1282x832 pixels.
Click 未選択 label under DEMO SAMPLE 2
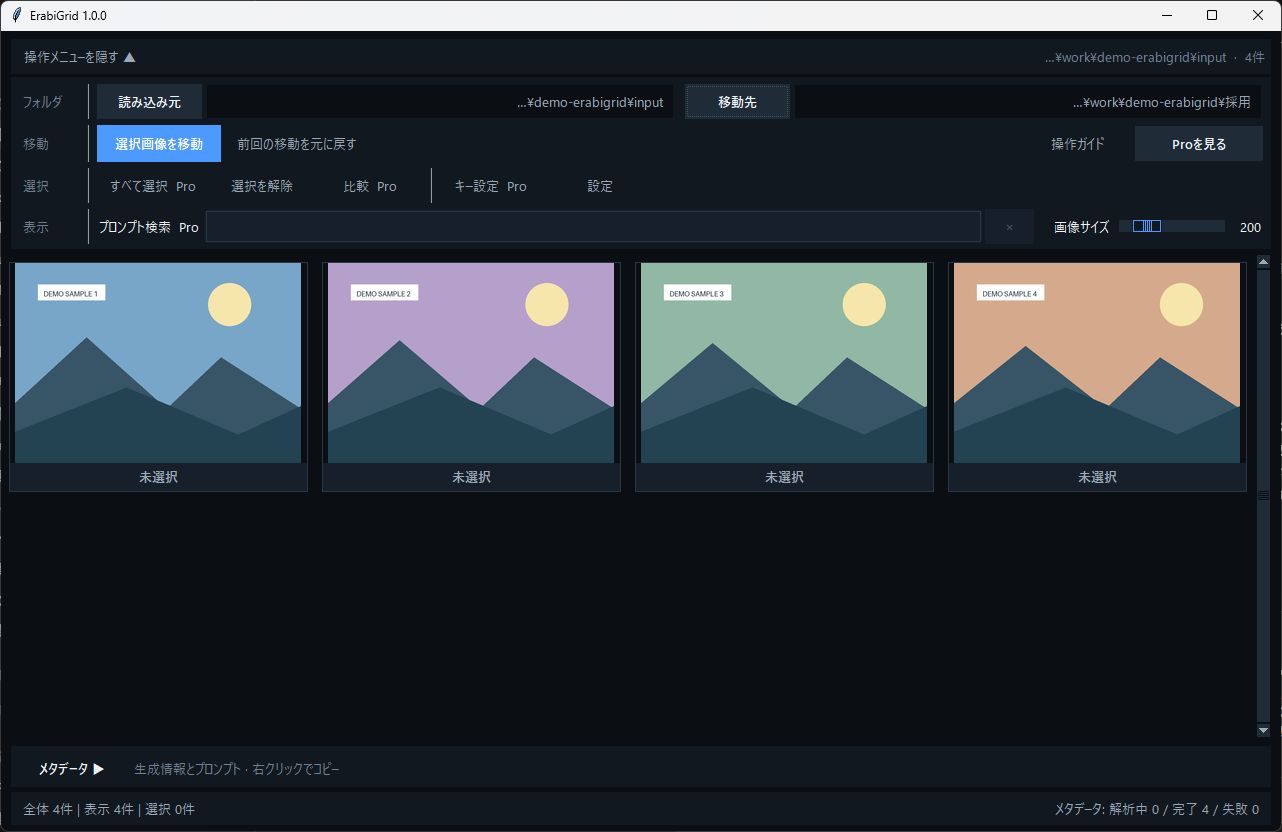coord(471,477)
